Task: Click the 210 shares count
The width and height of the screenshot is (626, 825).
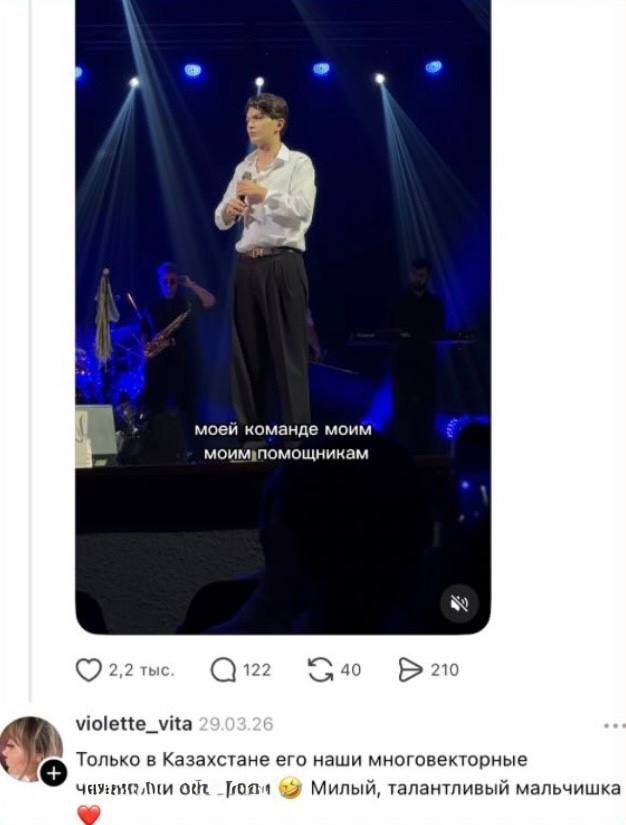Action: click(x=445, y=670)
